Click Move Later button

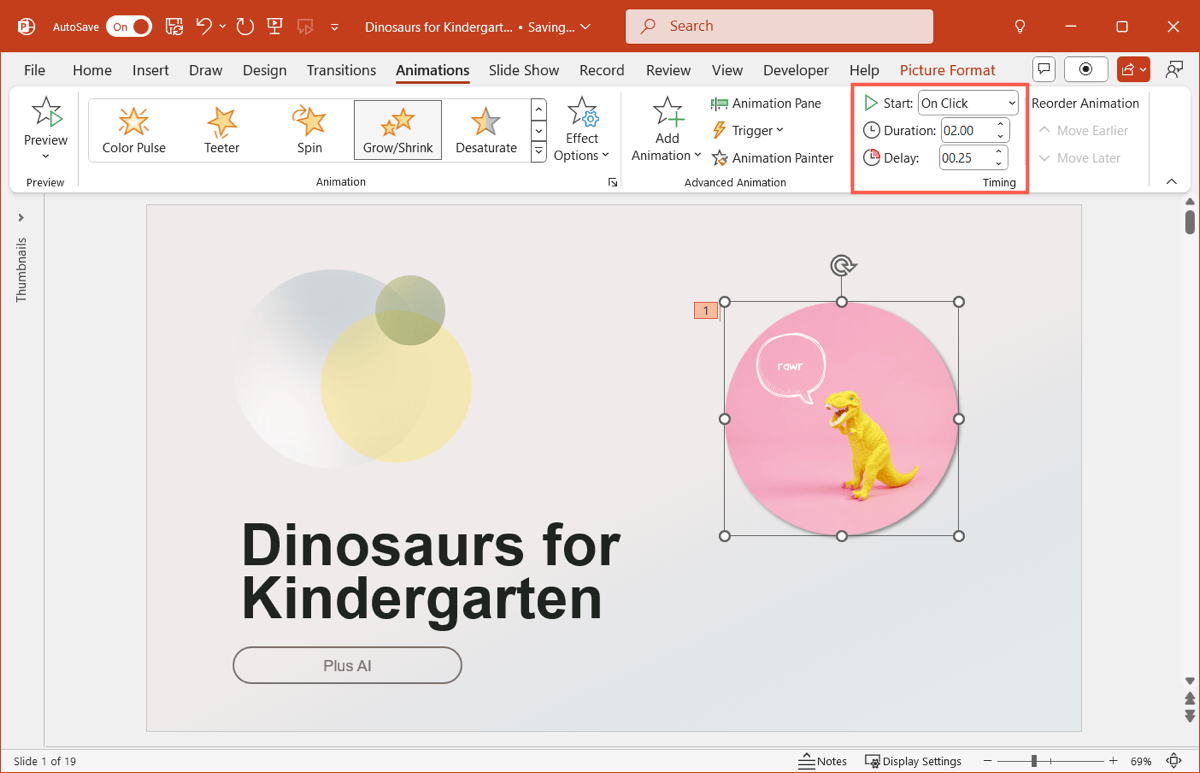pyautogui.click(x=1079, y=158)
